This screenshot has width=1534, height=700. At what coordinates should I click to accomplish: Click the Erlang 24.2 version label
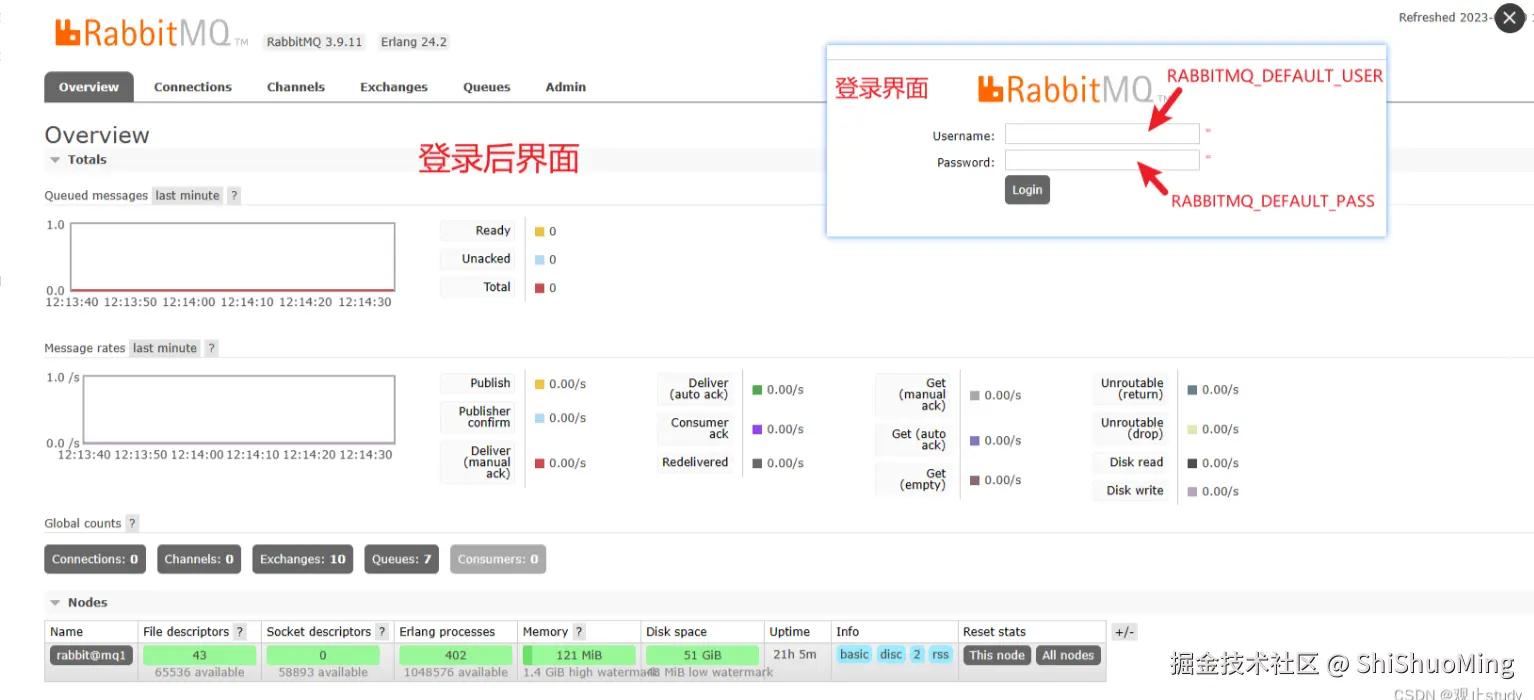(x=413, y=42)
